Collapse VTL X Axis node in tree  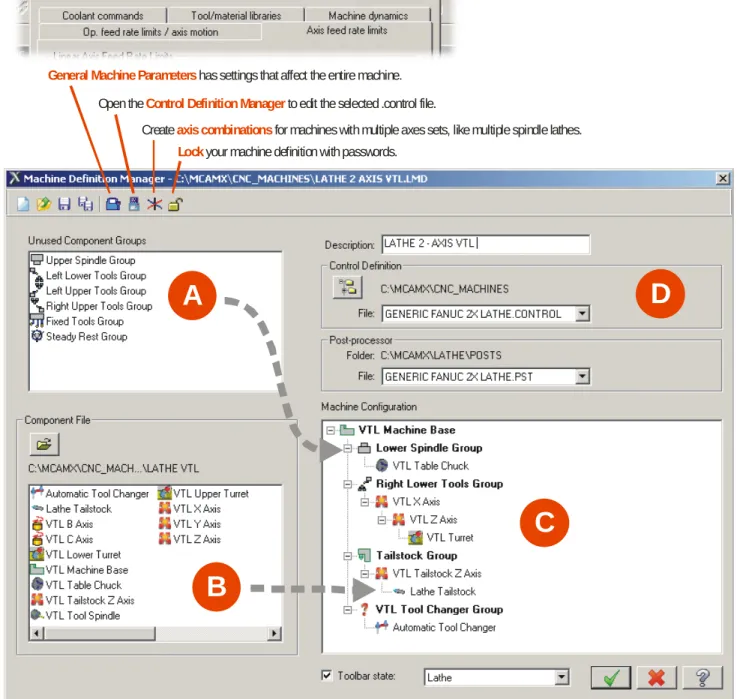coord(365,502)
